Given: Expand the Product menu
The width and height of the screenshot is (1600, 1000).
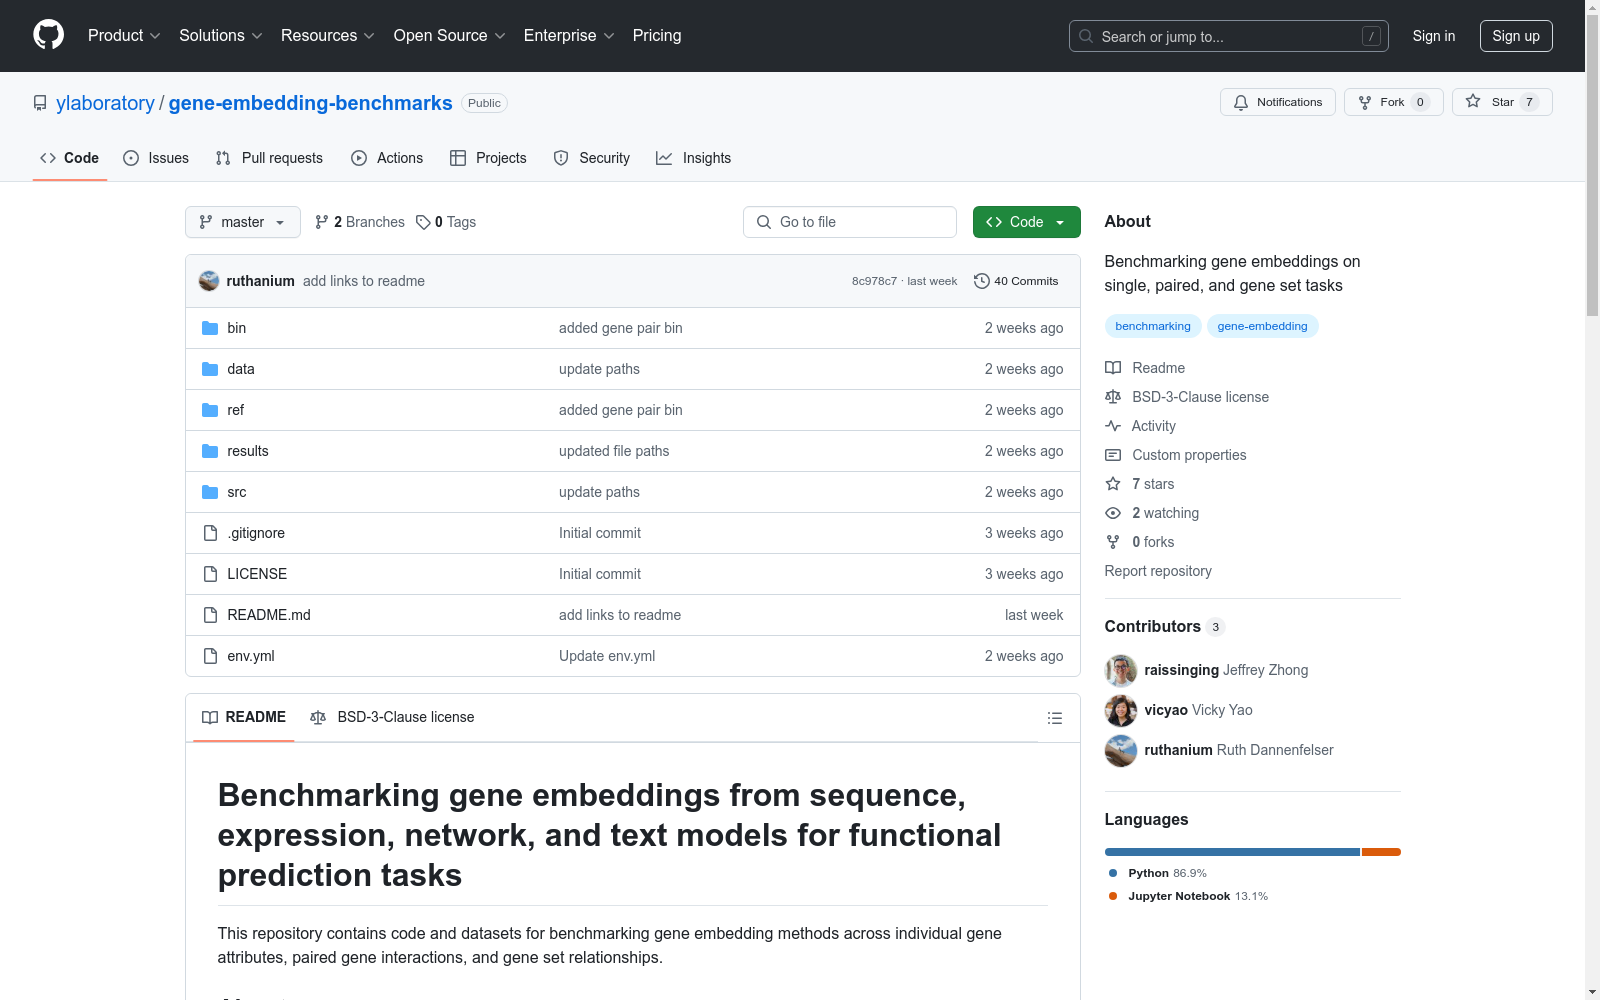Looking at the screenshot, I should (x=124, y=35).
